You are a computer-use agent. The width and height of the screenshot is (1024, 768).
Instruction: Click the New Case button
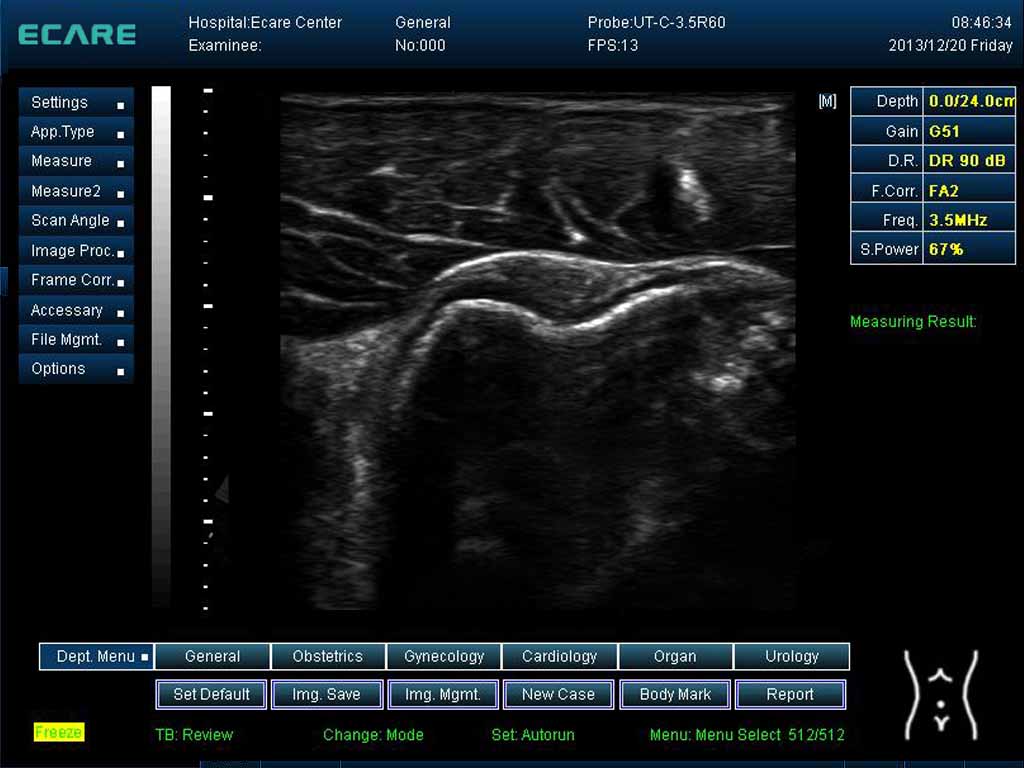[558, 694]
